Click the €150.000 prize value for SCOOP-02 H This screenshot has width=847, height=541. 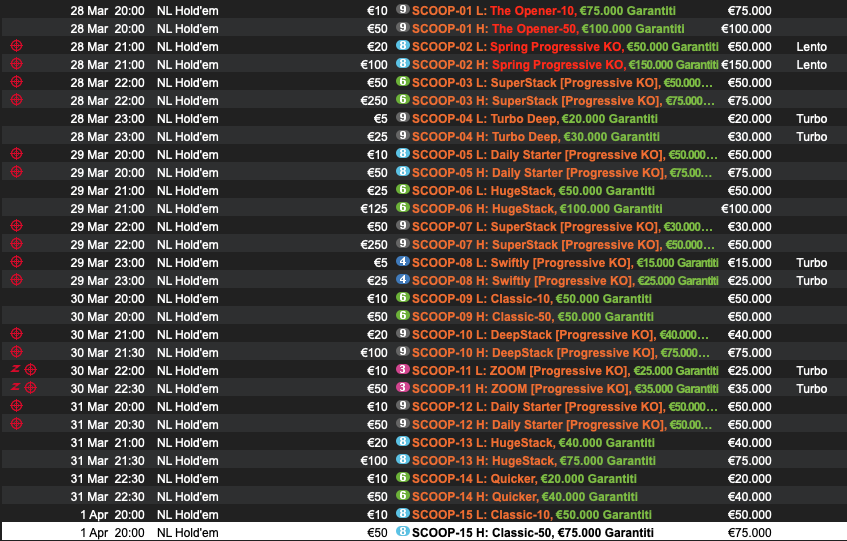746,65
